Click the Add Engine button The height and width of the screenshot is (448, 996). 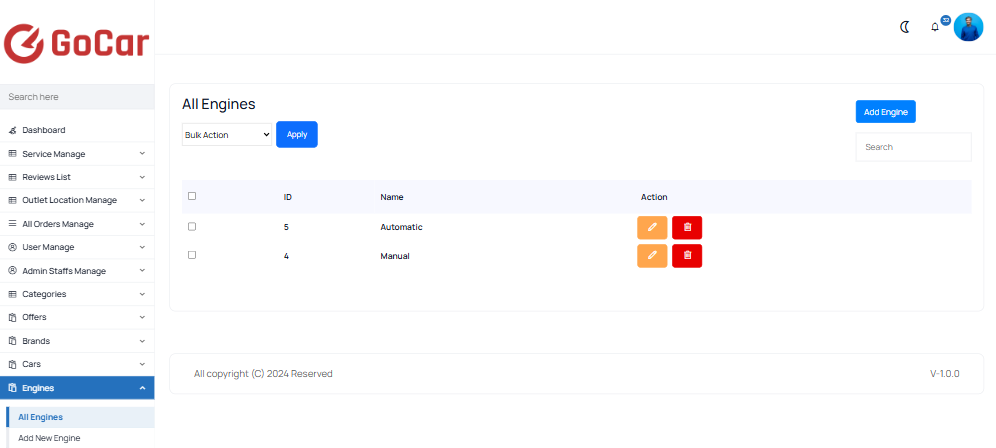pos(885,112)
